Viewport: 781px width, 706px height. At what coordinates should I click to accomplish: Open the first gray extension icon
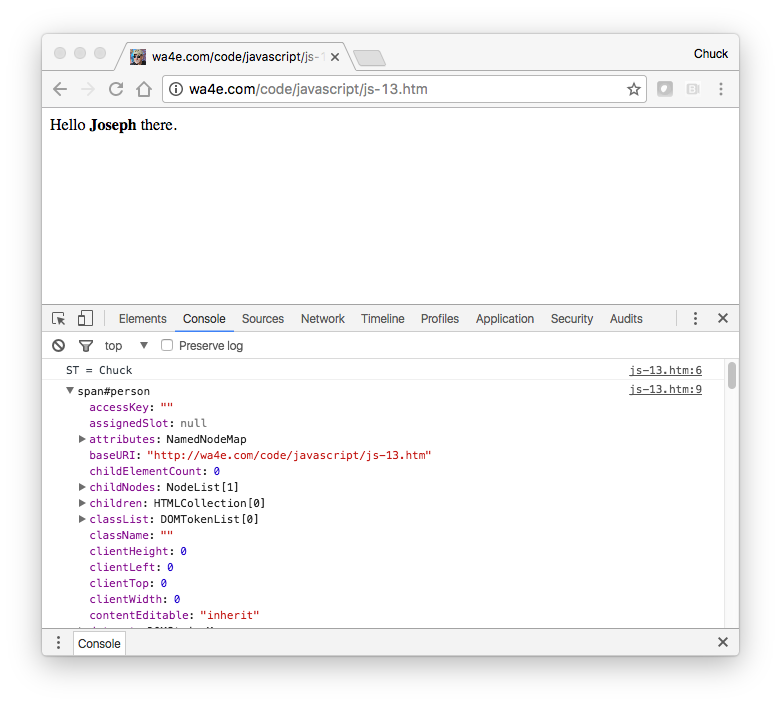pyautogui.click(x=664, y=89)
